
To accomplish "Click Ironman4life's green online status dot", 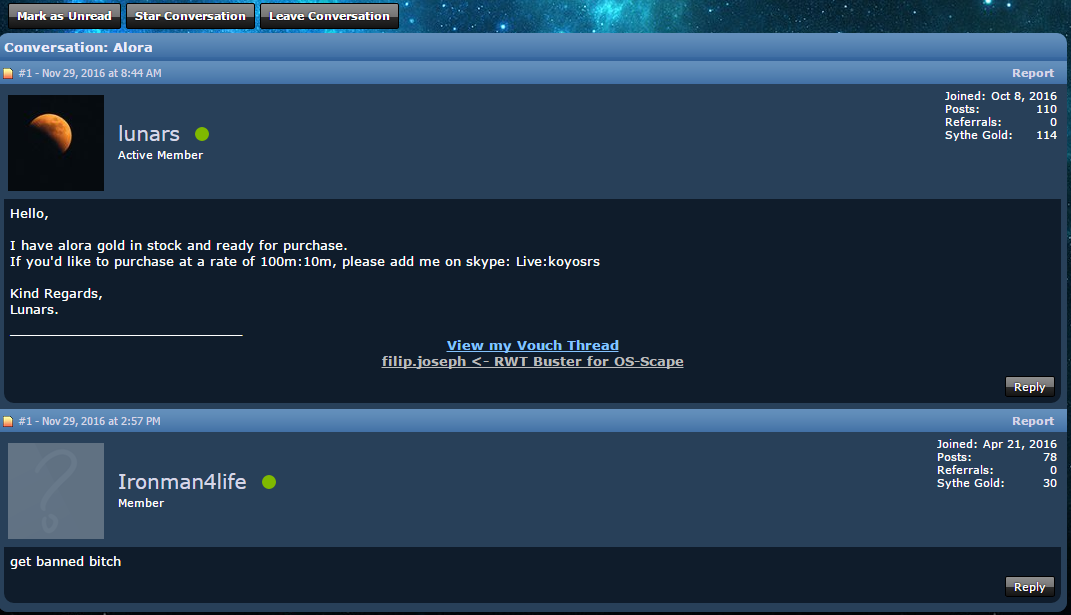I will click(269, 482).
